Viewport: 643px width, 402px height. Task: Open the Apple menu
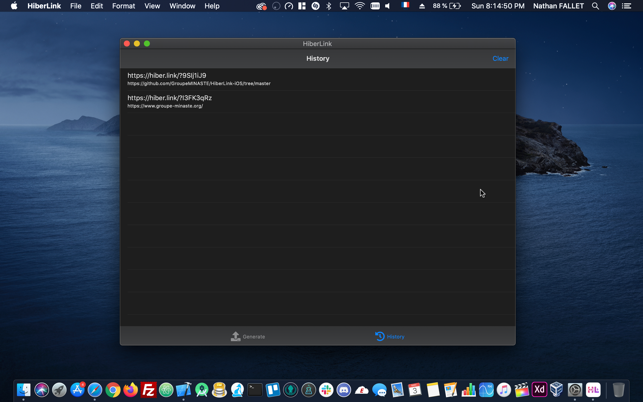pos(14,6)
